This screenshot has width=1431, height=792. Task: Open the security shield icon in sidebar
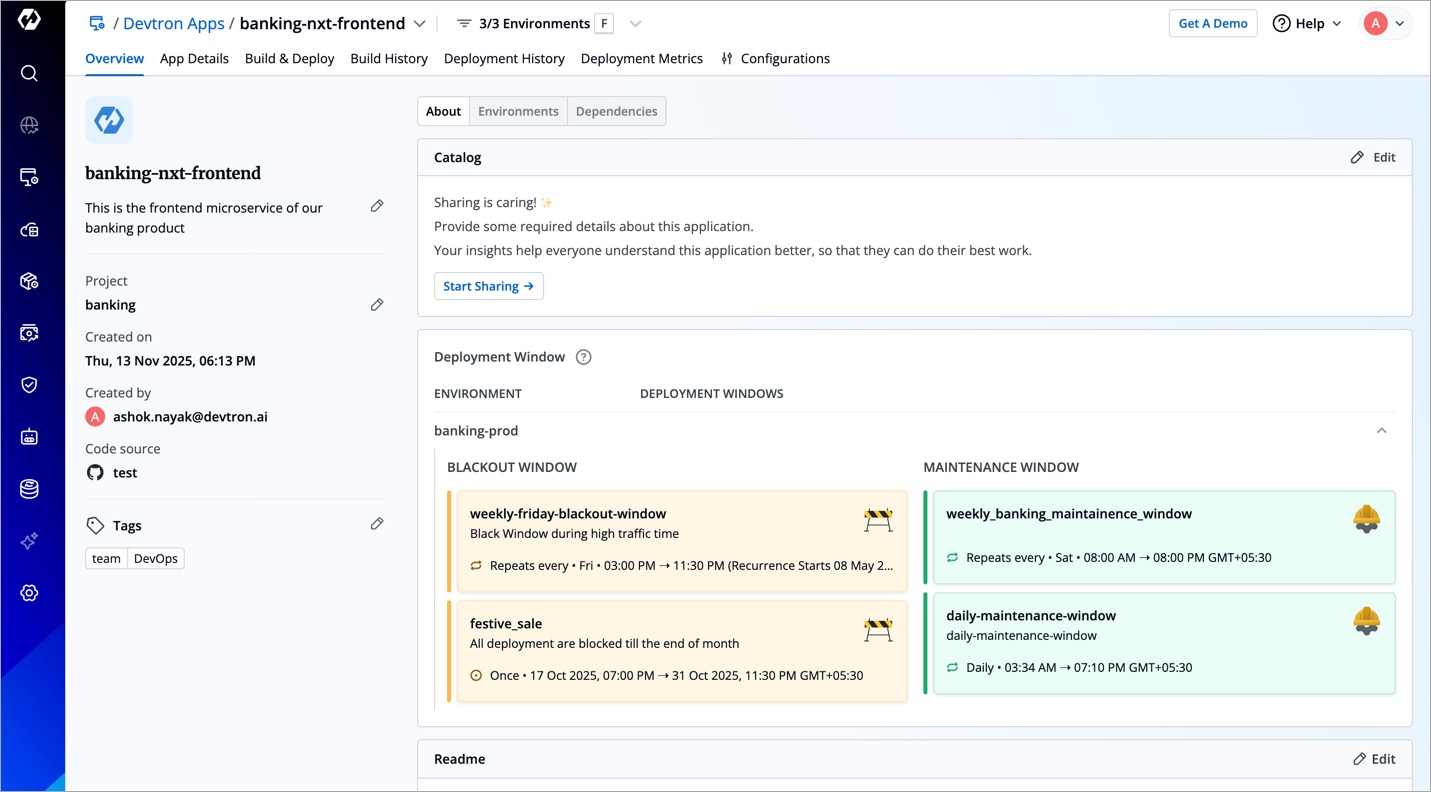[29, 385]
